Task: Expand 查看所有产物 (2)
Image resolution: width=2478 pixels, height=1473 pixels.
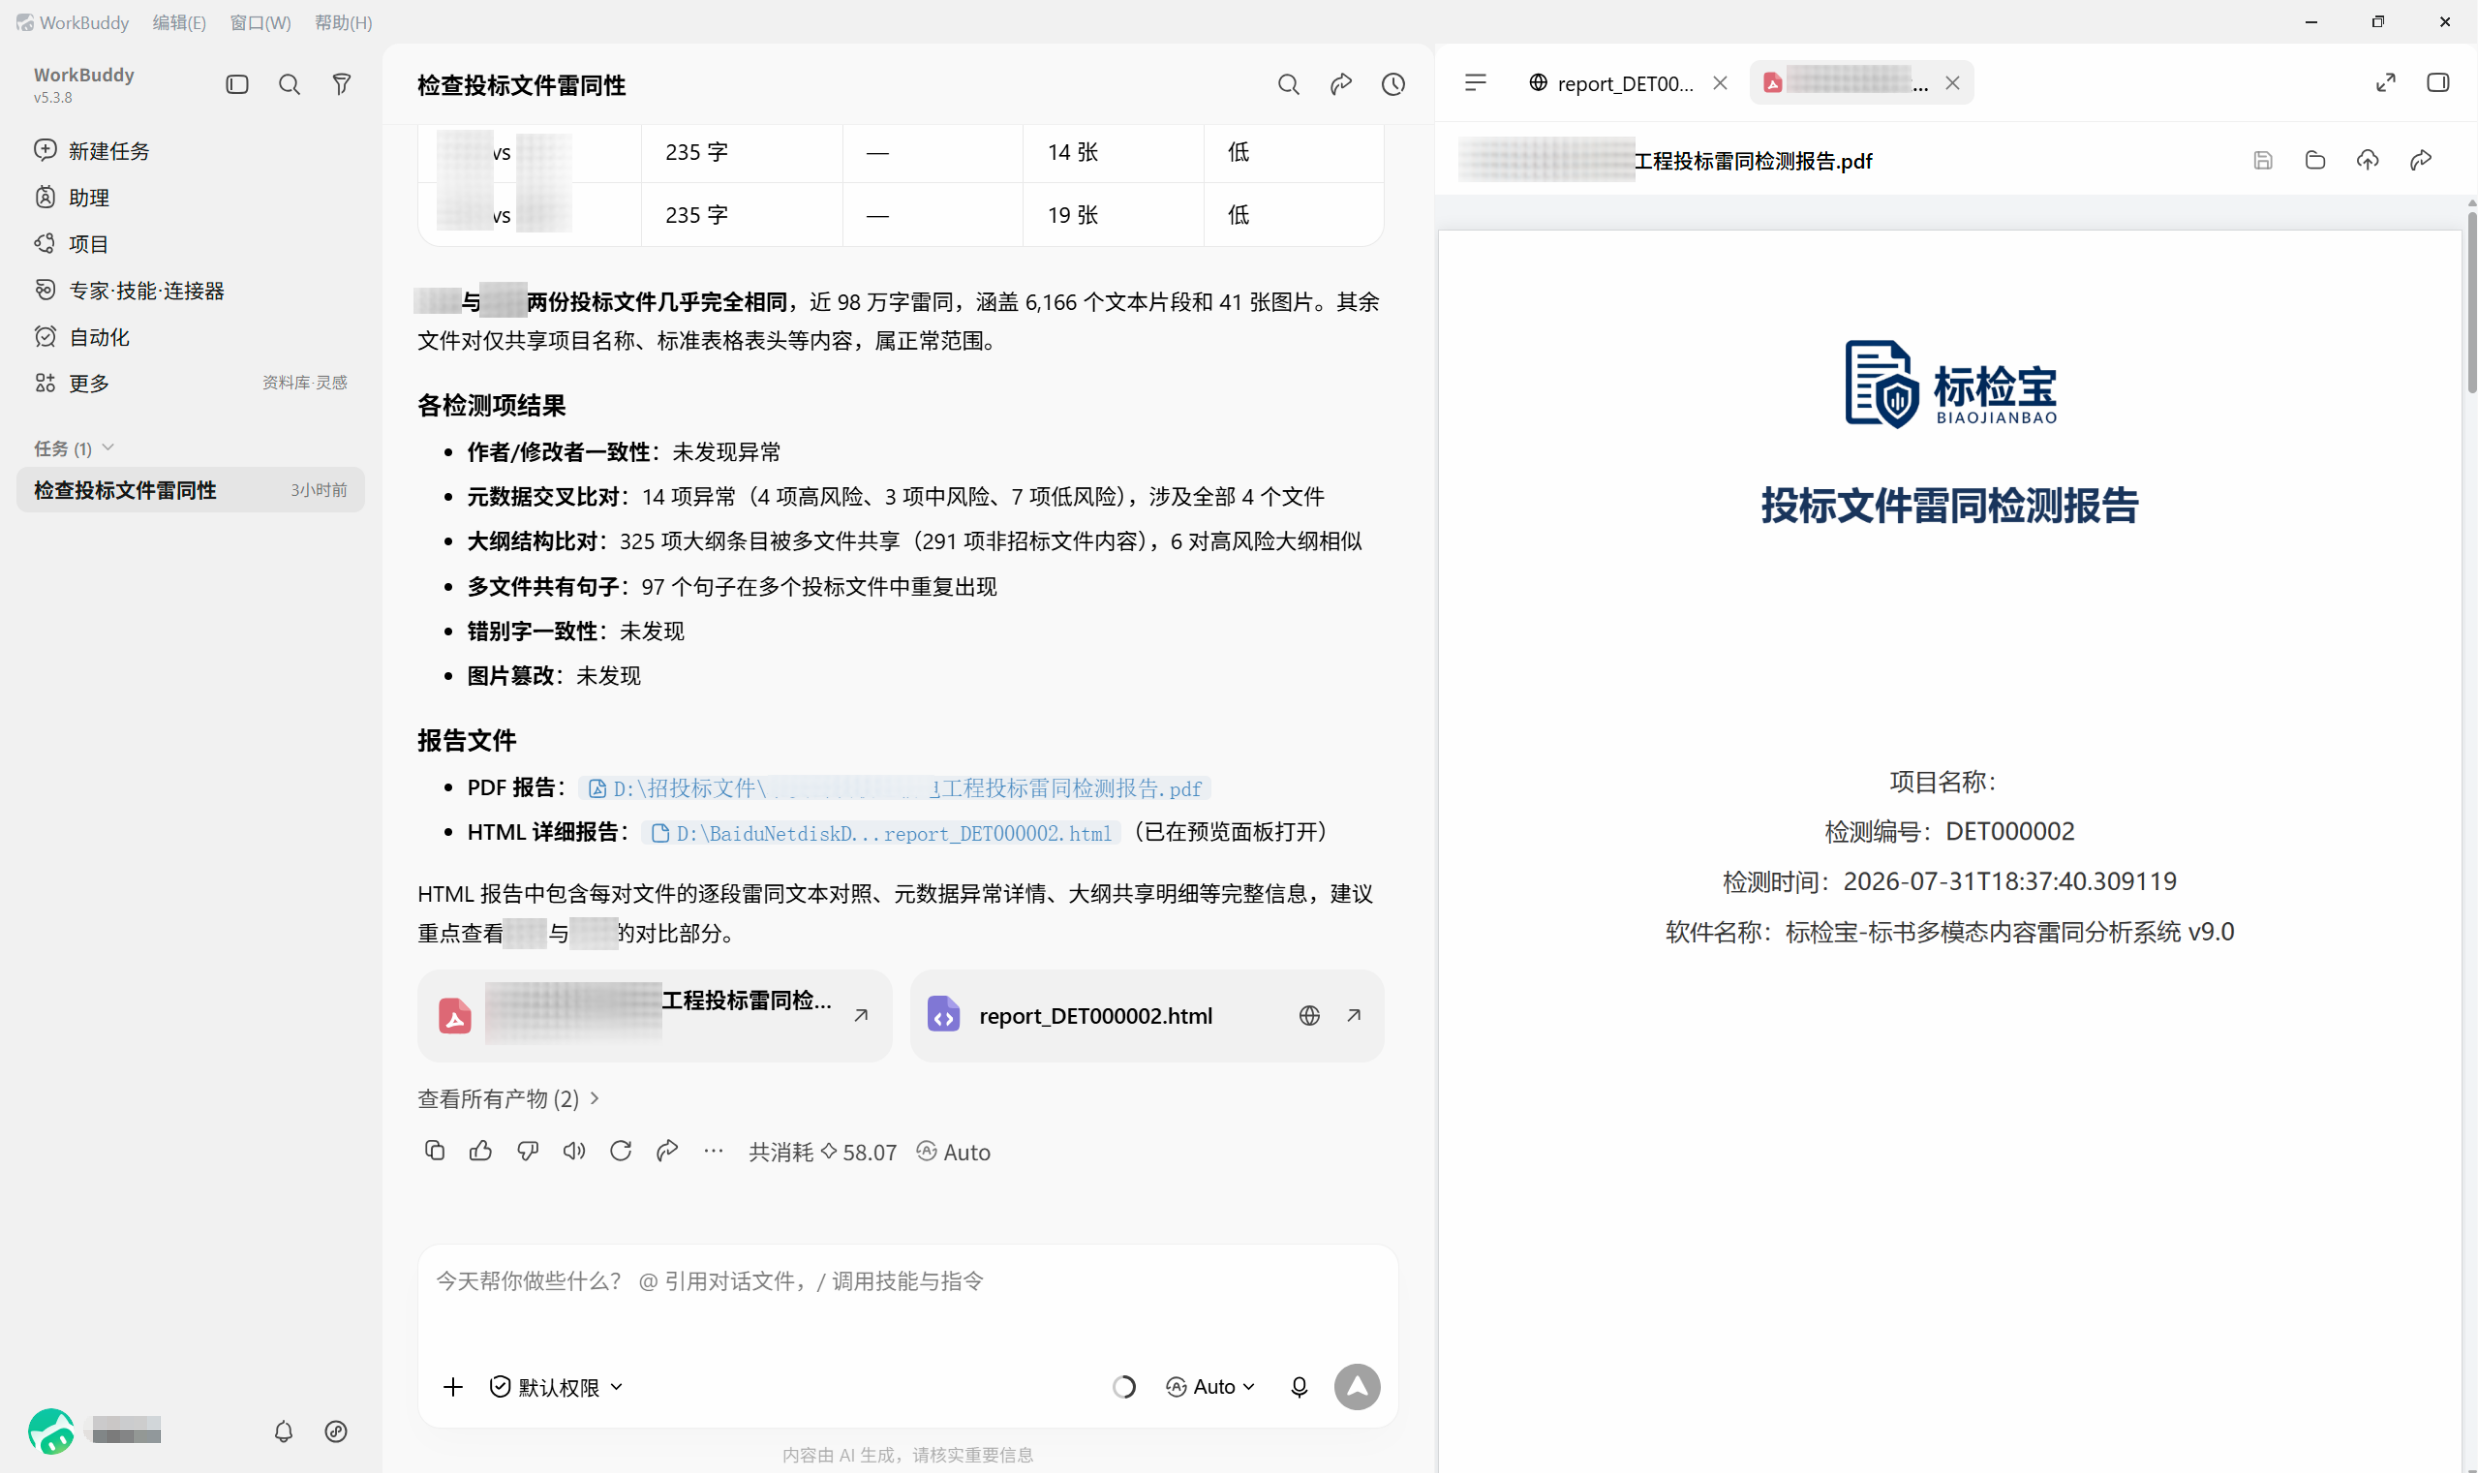Action: [x=508, y=1099]
